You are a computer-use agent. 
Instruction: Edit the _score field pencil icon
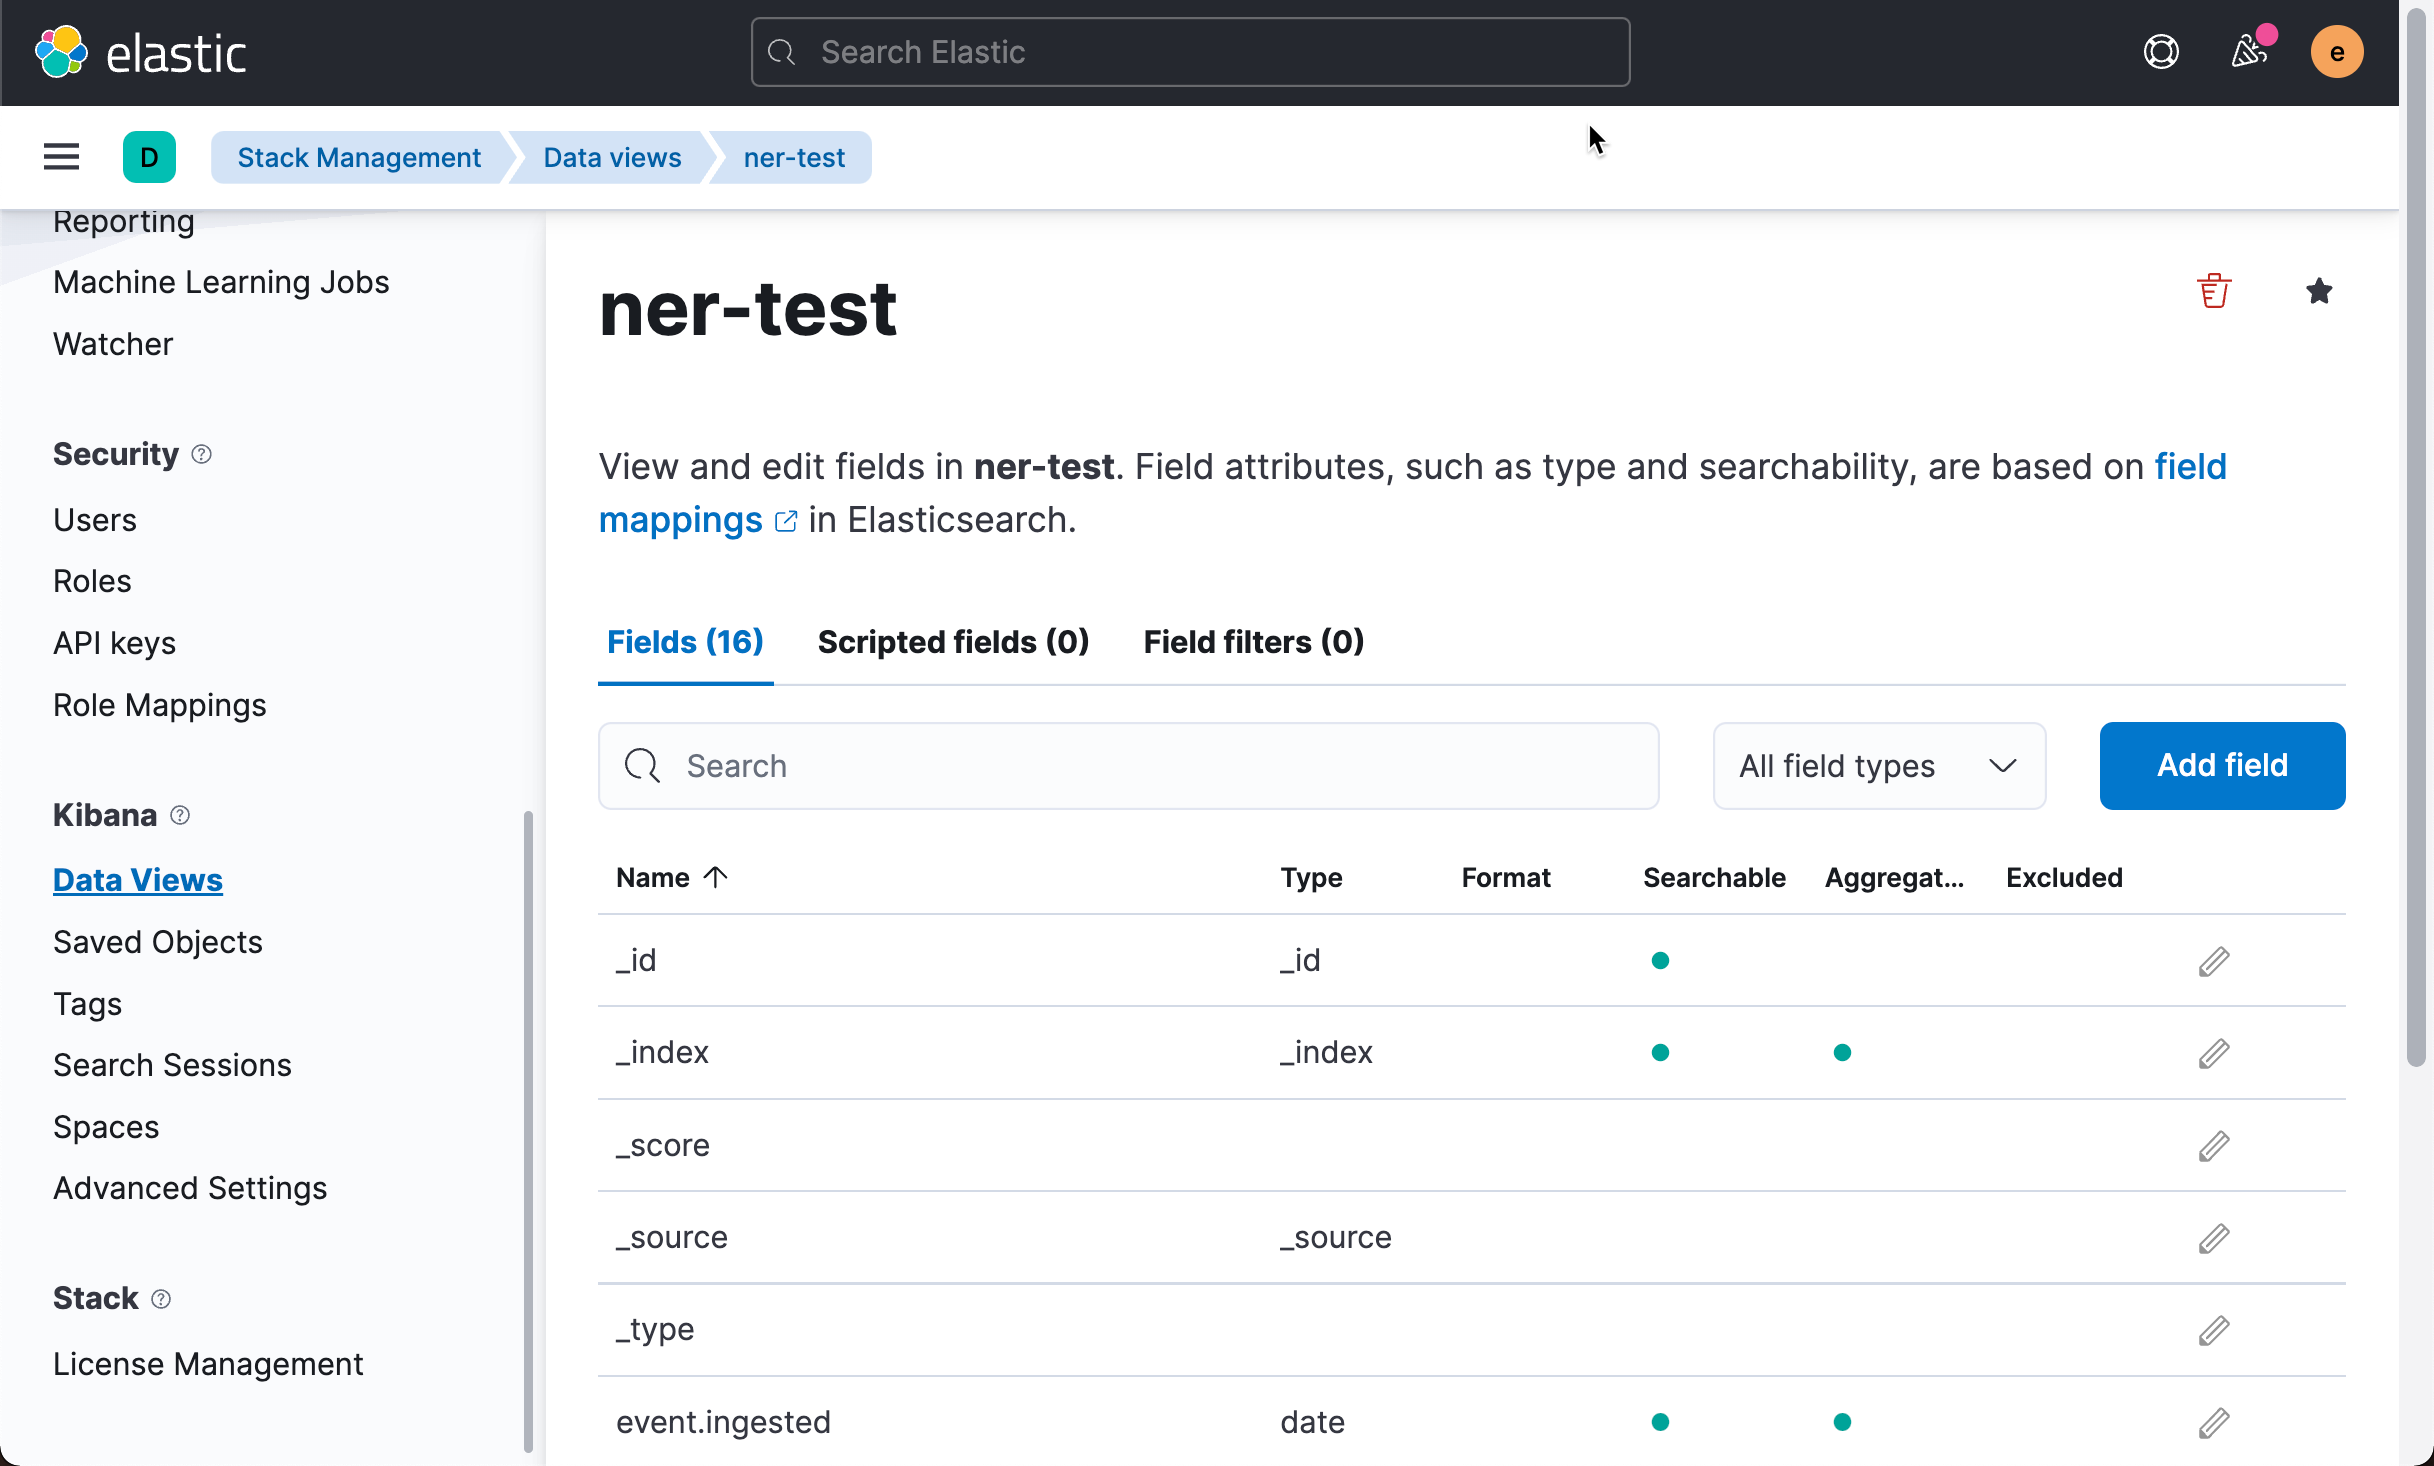click(x=2213, y=1146)
